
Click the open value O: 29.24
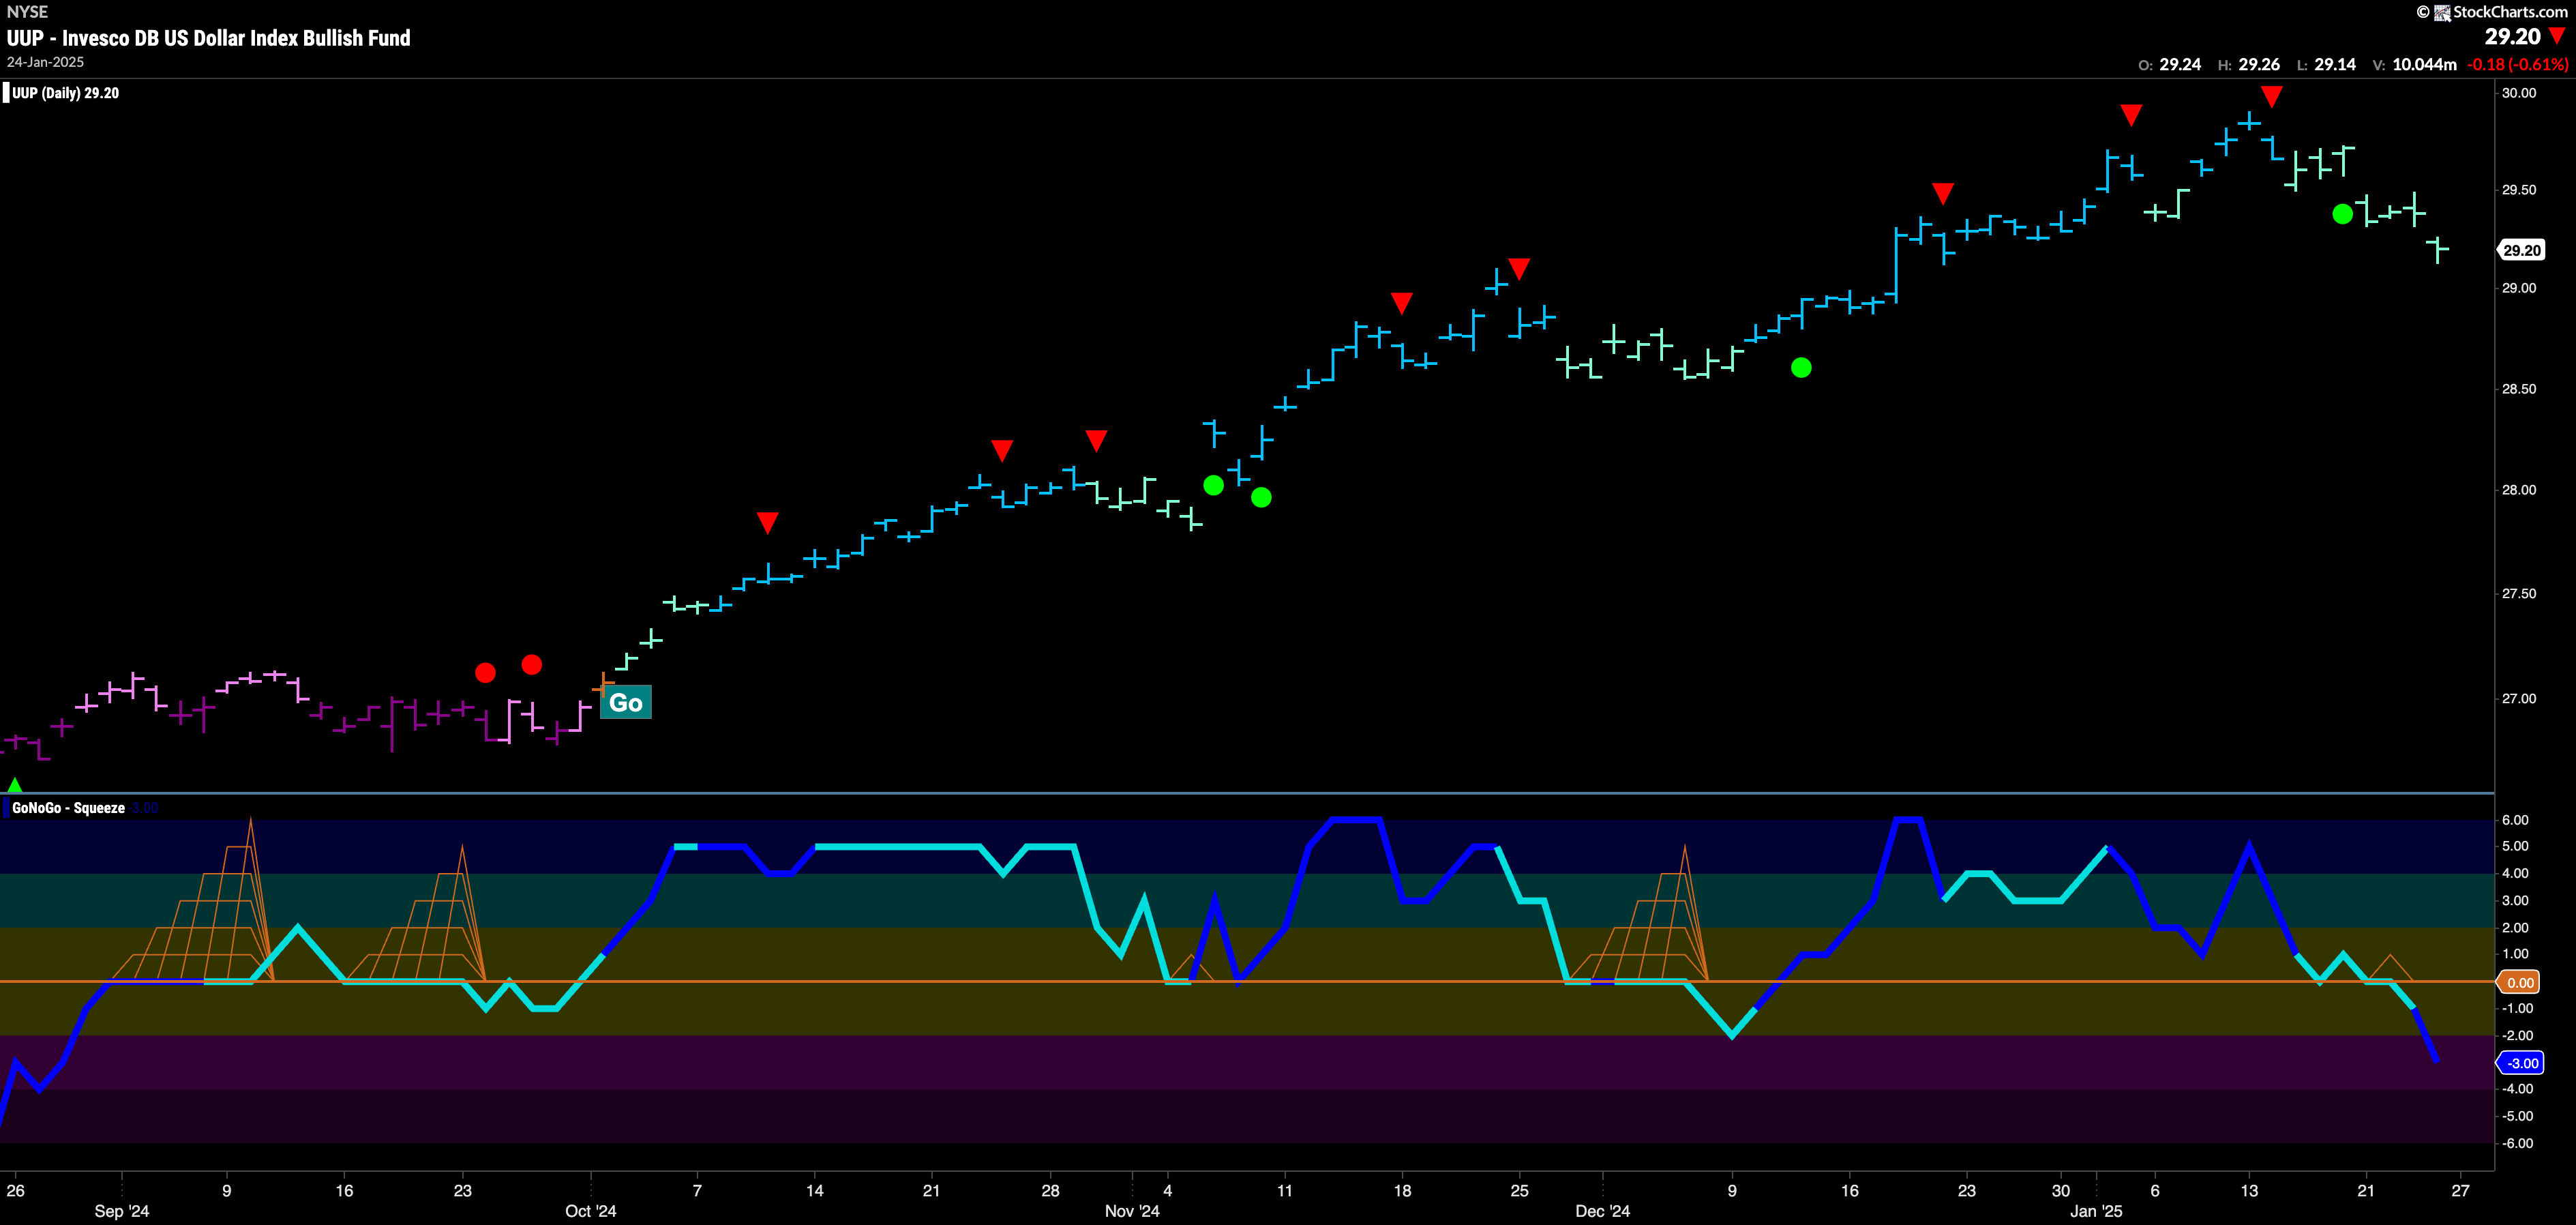click(x=2169, y=64)
